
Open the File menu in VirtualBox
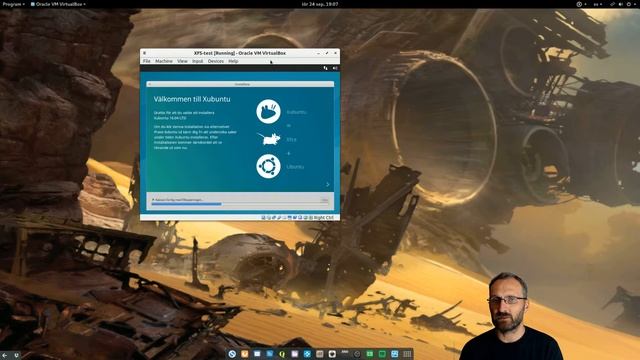147,61
